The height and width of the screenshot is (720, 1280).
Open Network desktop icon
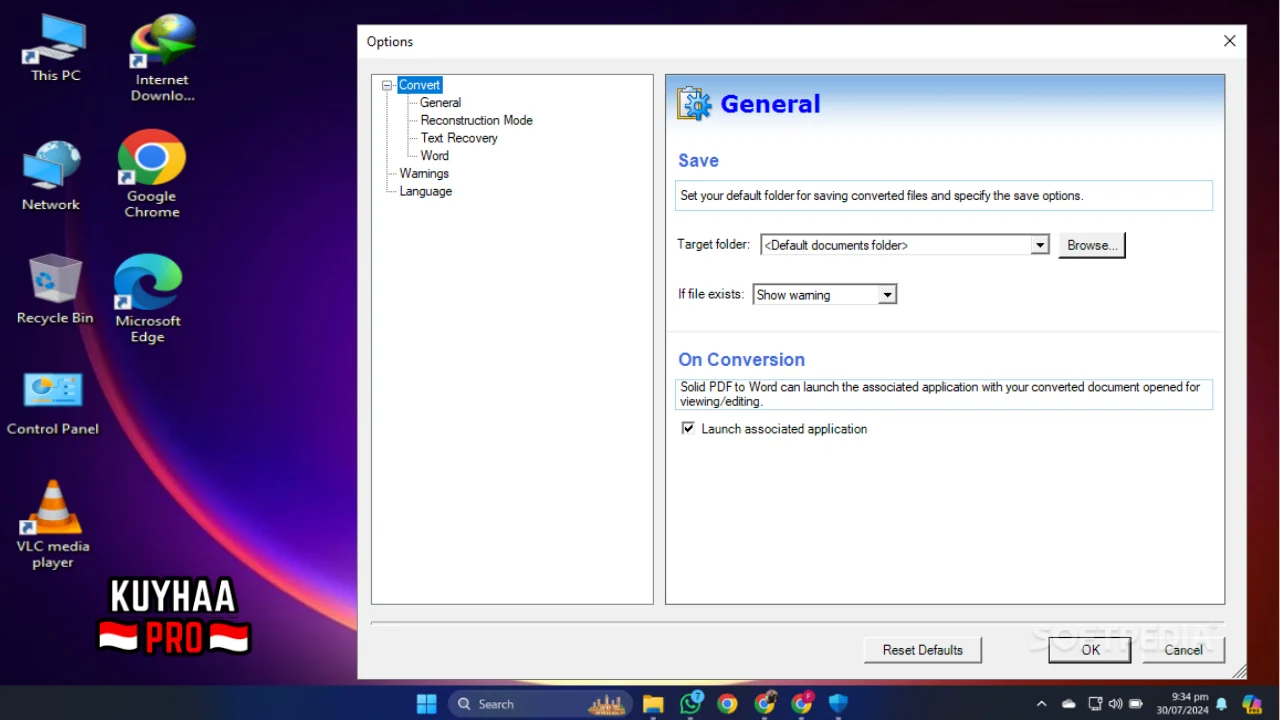[51, 176]
